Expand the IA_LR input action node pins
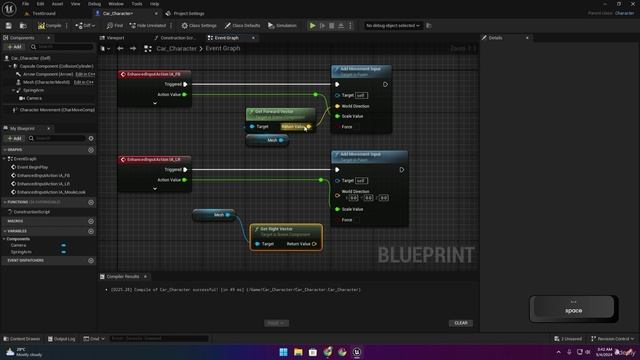The height and width of the screenshot is (360, 640). coord(155,189)
